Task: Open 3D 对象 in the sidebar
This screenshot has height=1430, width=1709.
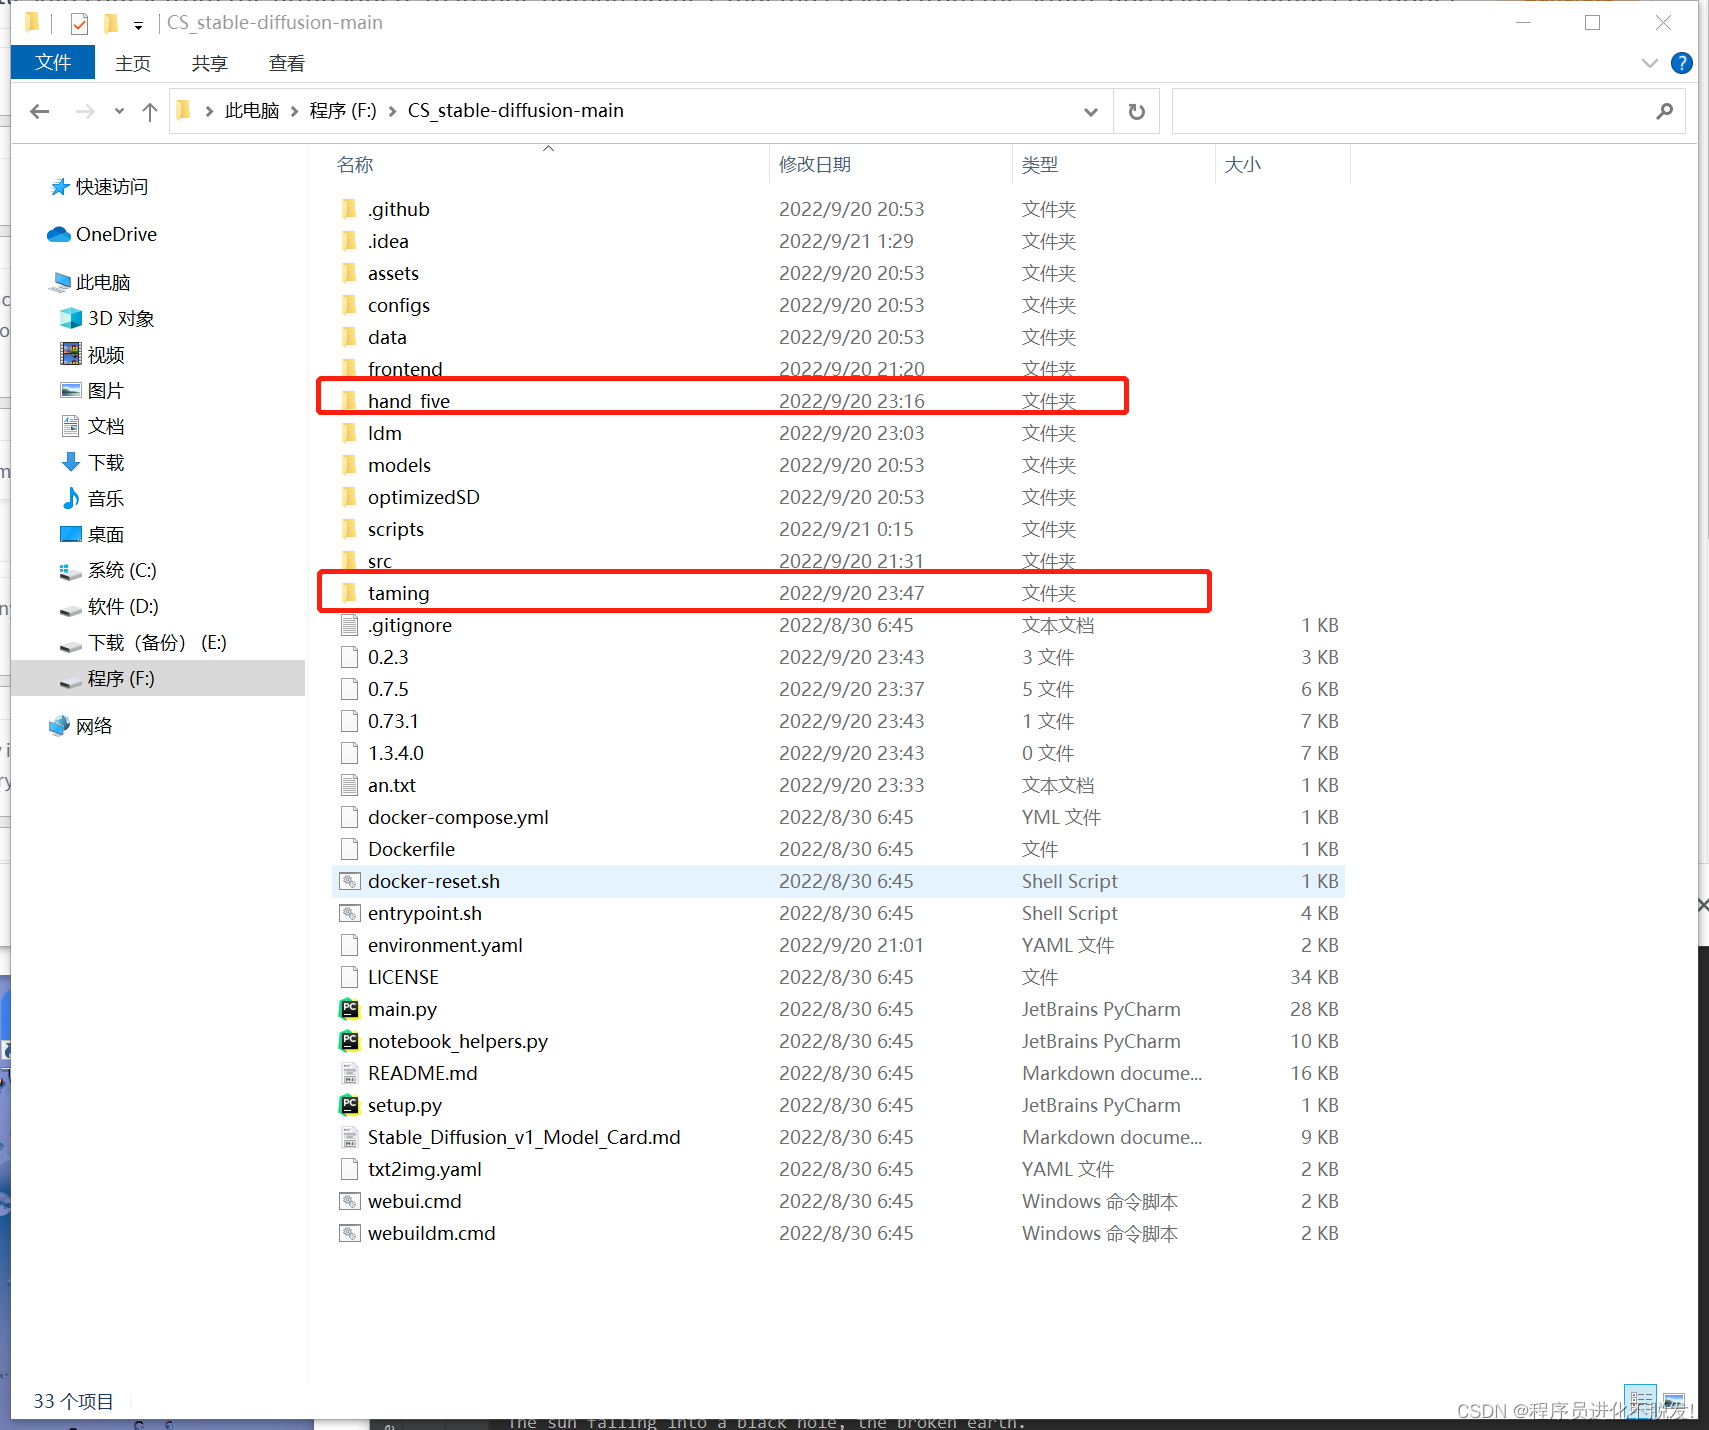Action: (x=121, y=318)
